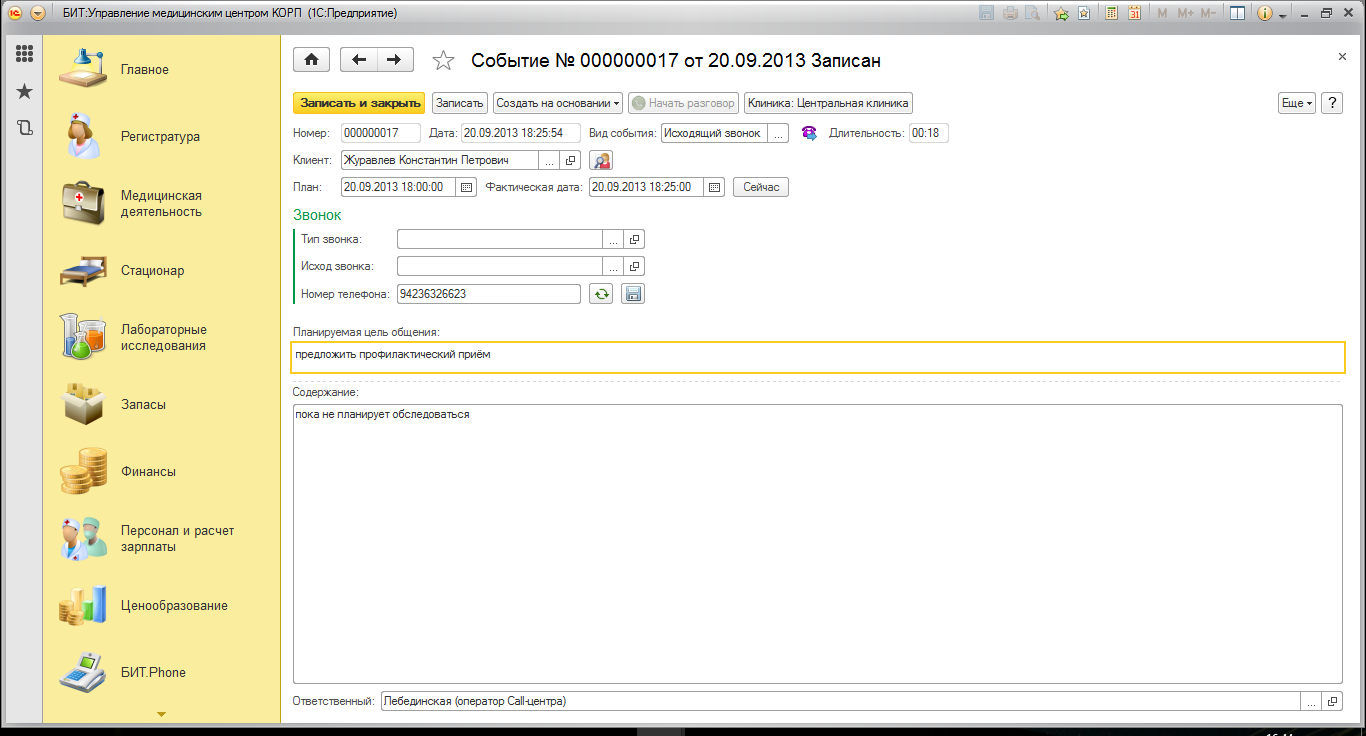Click the Клиника: Центральная клиника button
The width and height of the screenshot is (1366, 736).
828,103
